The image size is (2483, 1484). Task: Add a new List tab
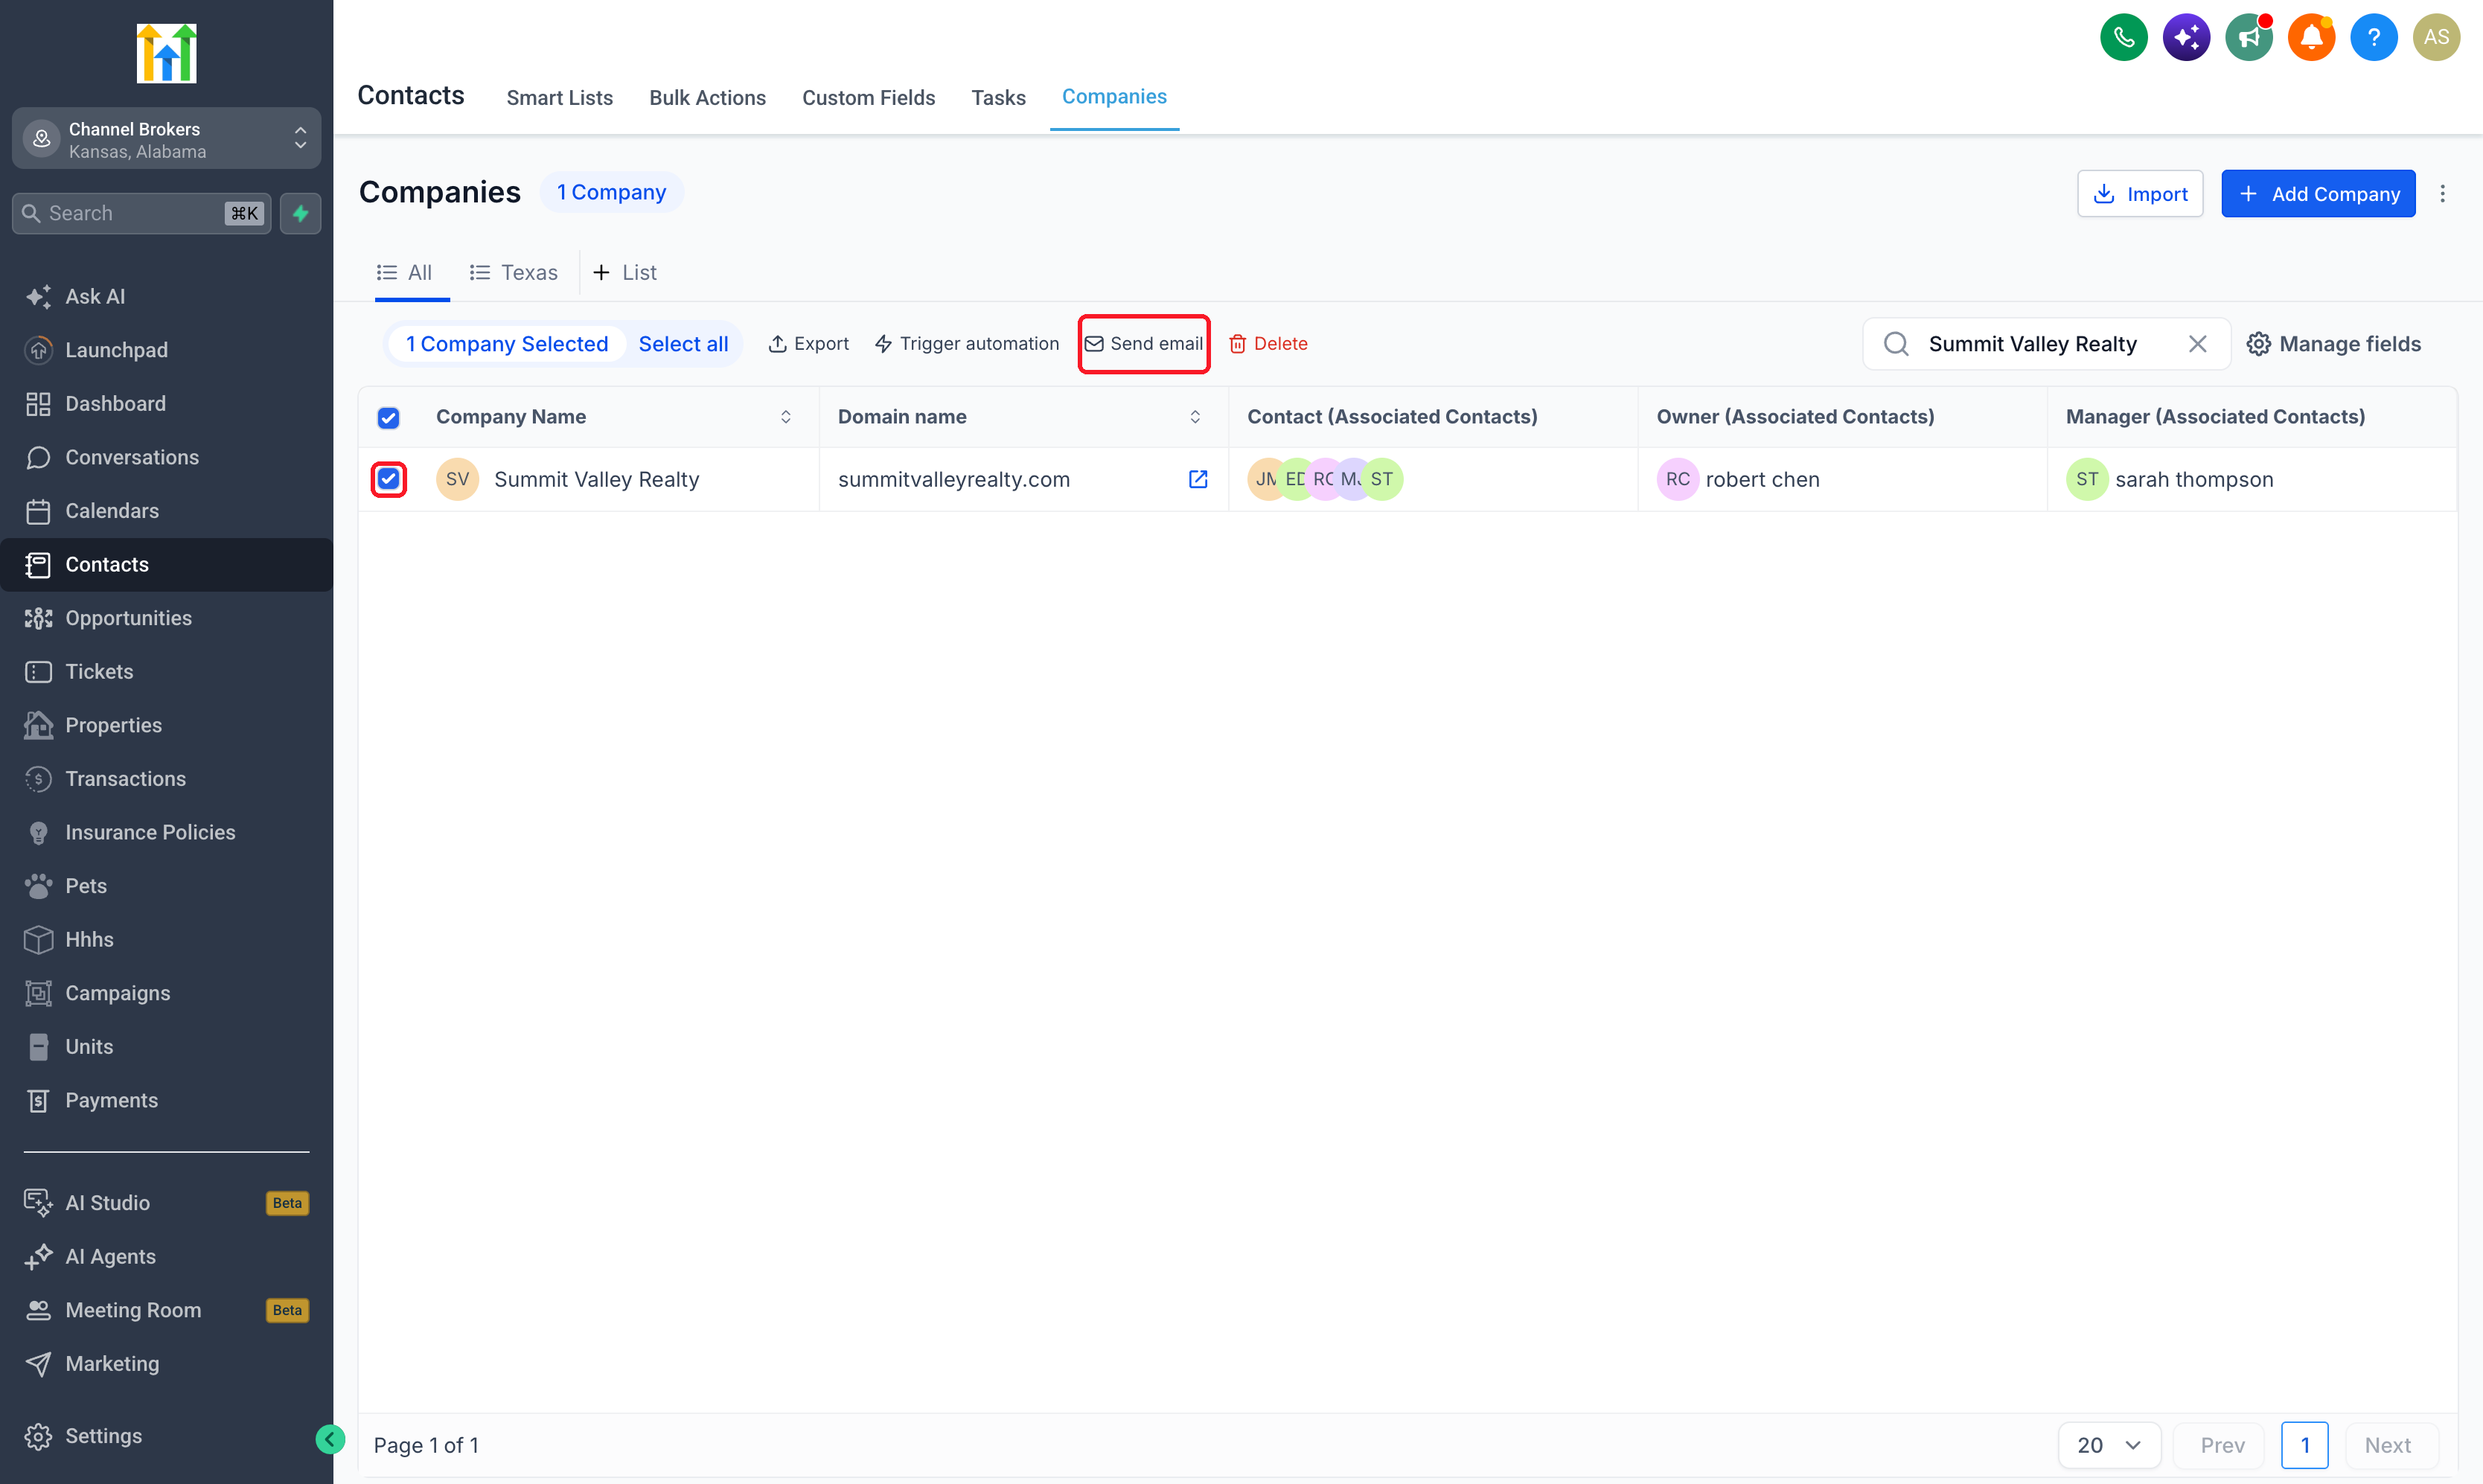point(625,272)
